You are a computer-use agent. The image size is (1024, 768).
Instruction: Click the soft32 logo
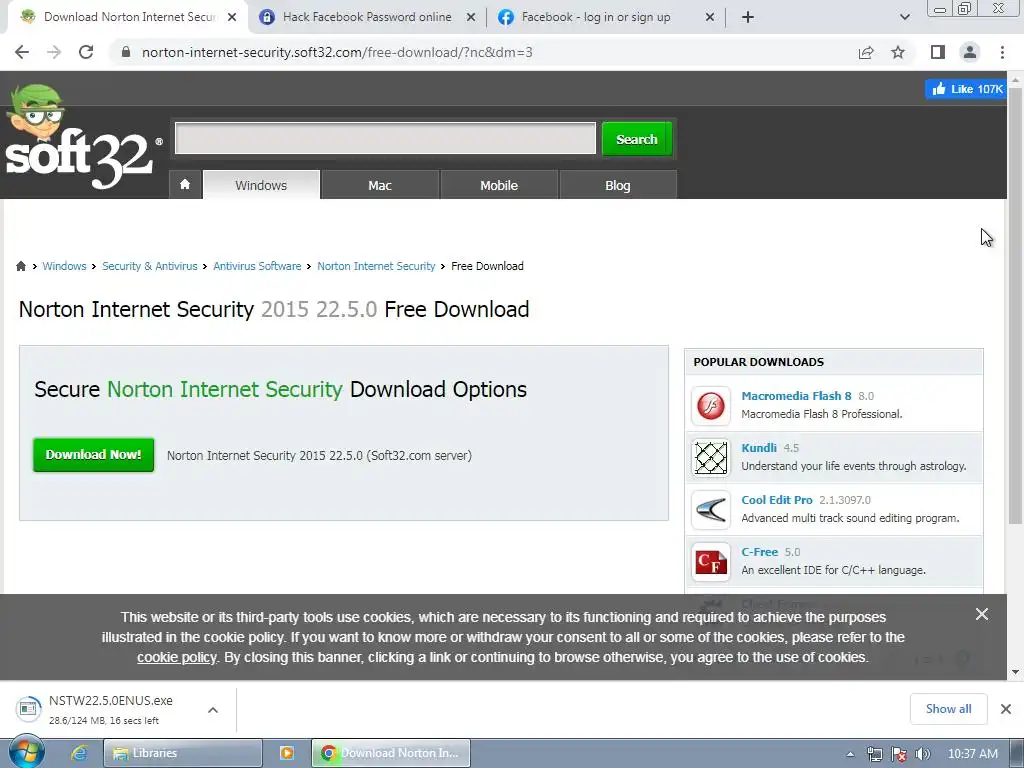[x=82, y=138]
